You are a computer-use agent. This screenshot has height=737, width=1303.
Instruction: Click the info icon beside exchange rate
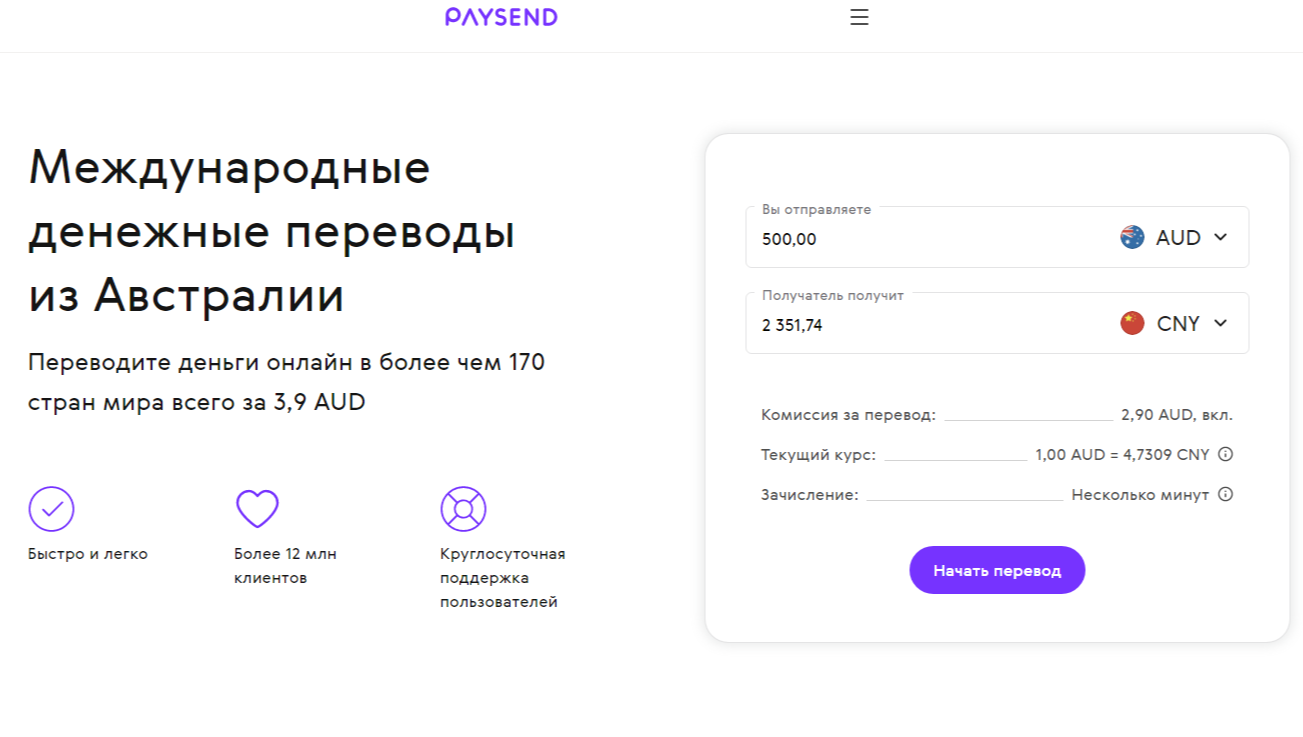(x=1226, y=454)
